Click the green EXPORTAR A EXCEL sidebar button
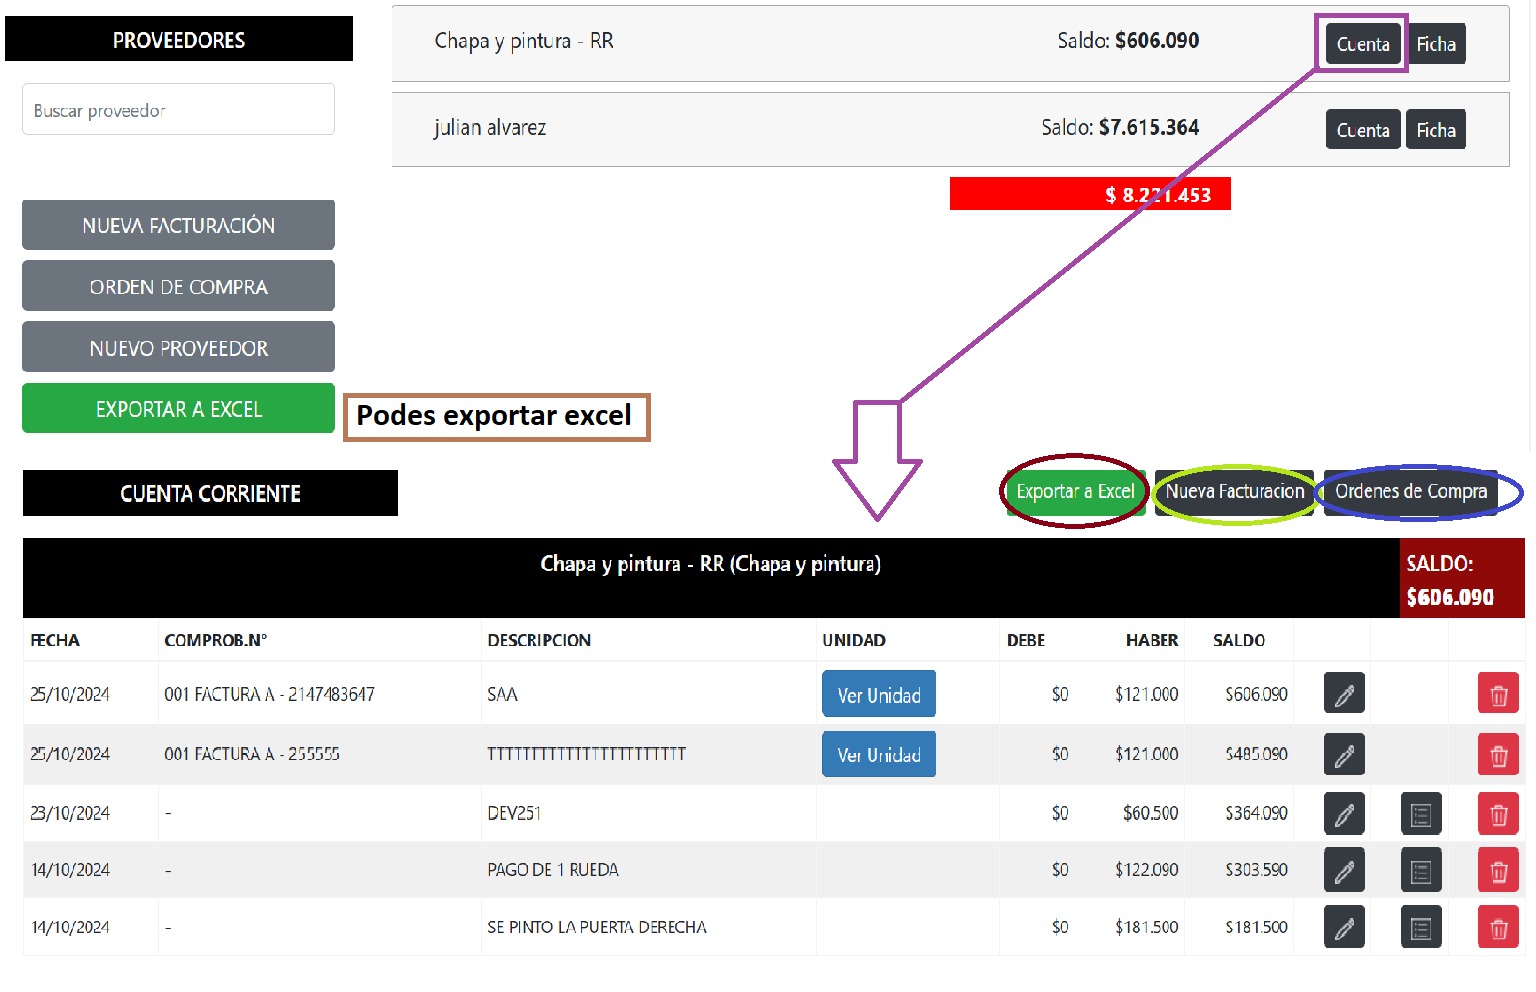This screenshot has width=1536, height=992. pyautogui.click(x=178, y=408)
